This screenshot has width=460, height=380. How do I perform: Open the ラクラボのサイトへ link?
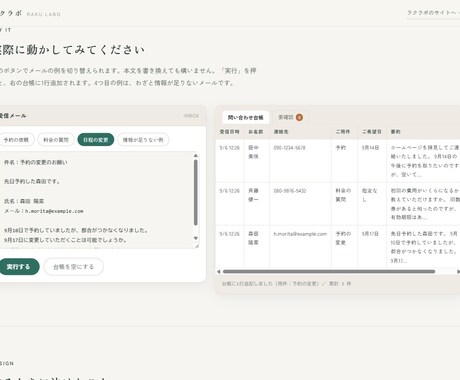tap(433, 13)
